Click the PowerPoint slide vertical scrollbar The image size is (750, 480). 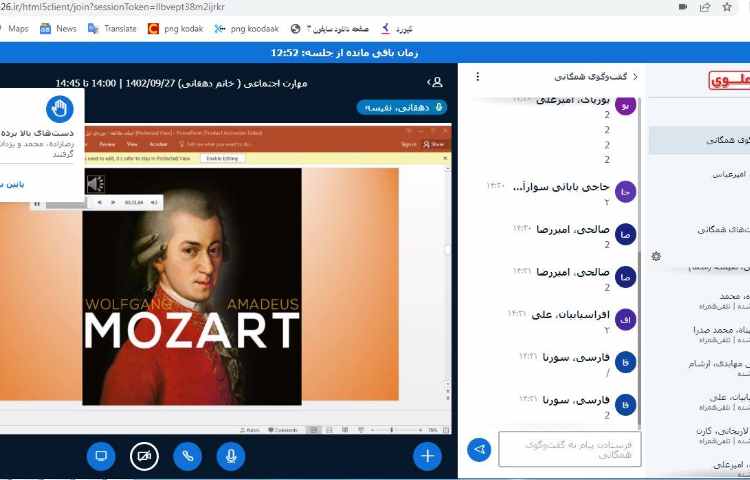[x=448, y=282]
